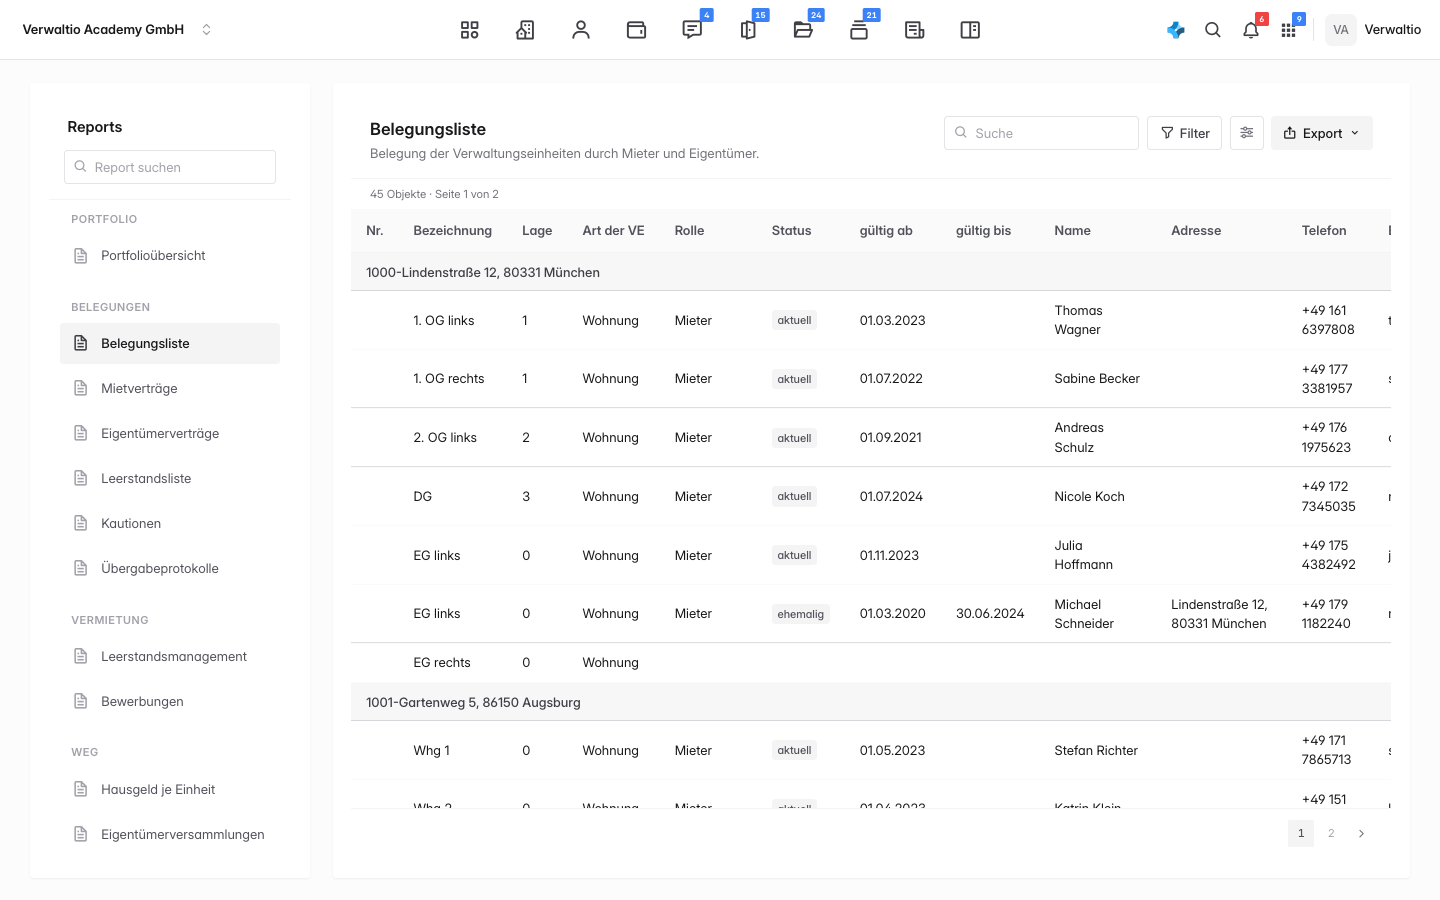Open column settings sliders icon
Screen dimensions: 1440x900
point(1247,133)
